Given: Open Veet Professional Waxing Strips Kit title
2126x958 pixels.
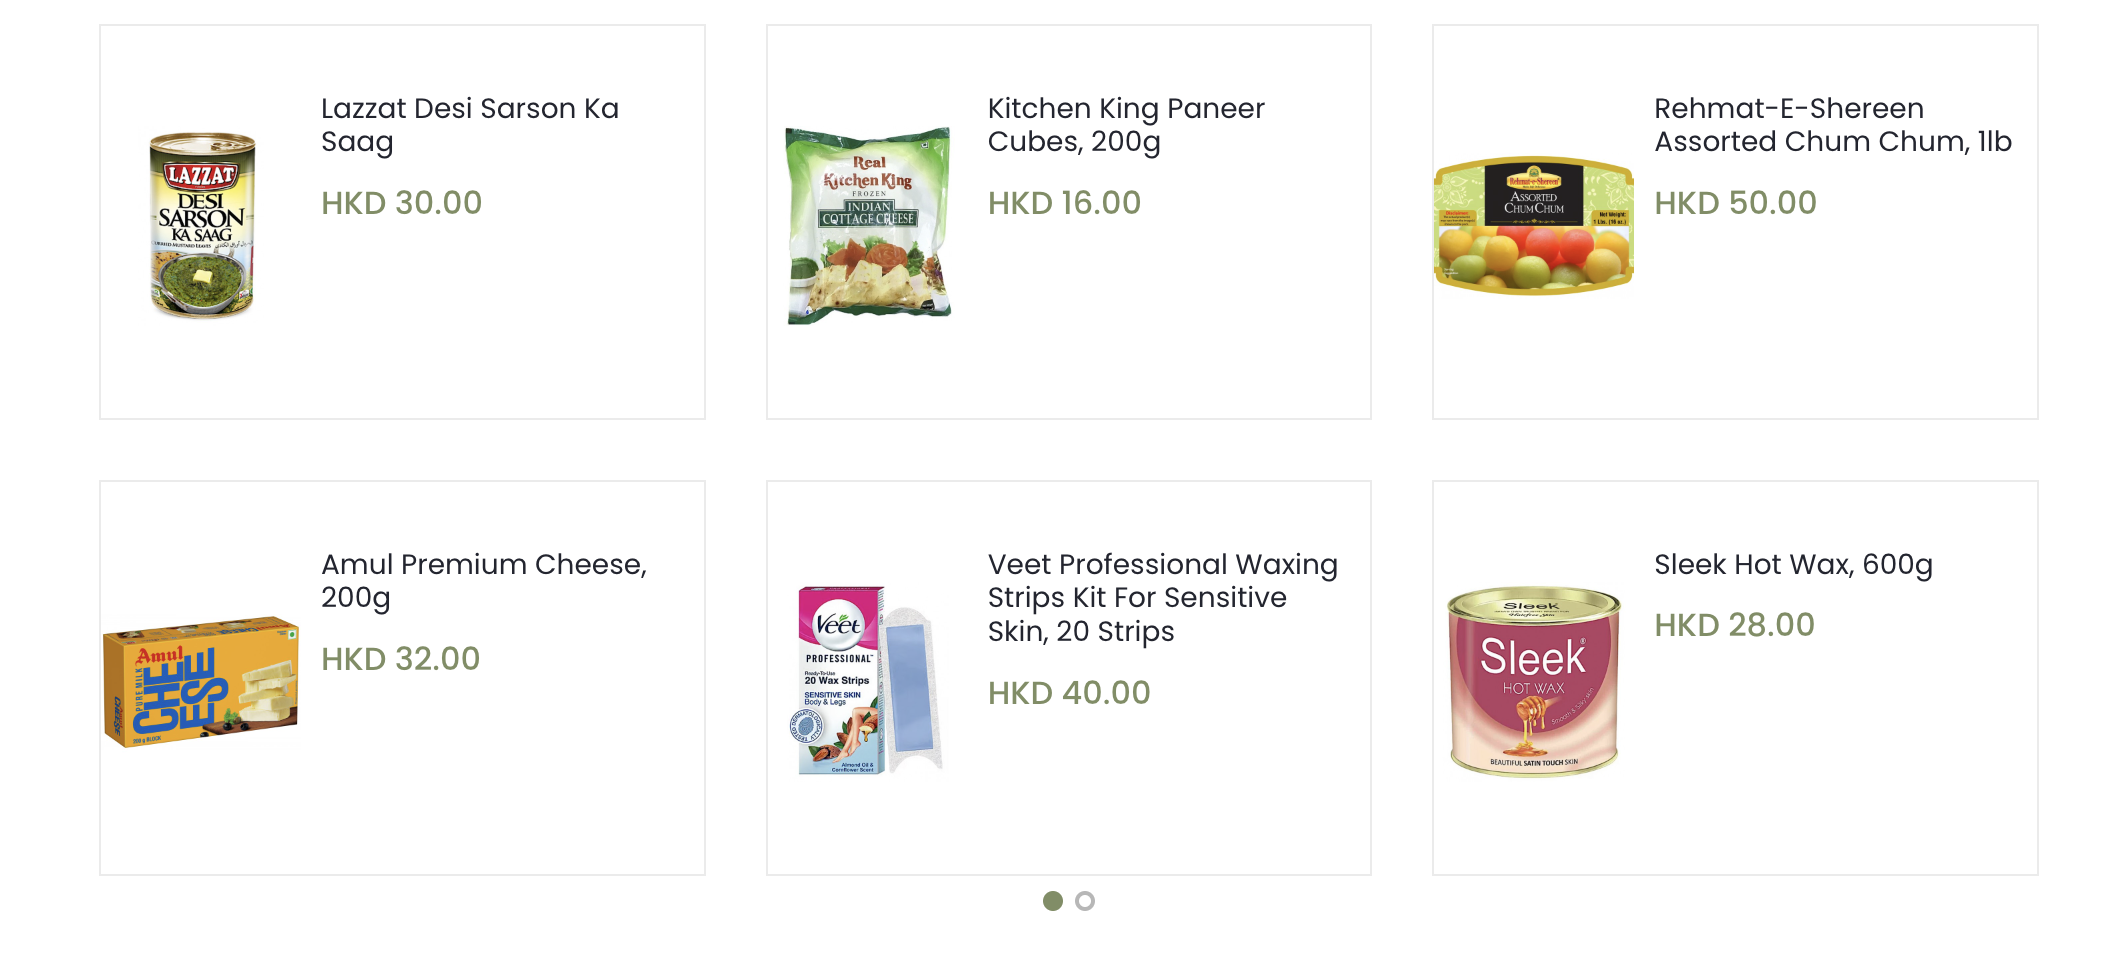Looking at the screenshot, I should (x=1162, y=598).
